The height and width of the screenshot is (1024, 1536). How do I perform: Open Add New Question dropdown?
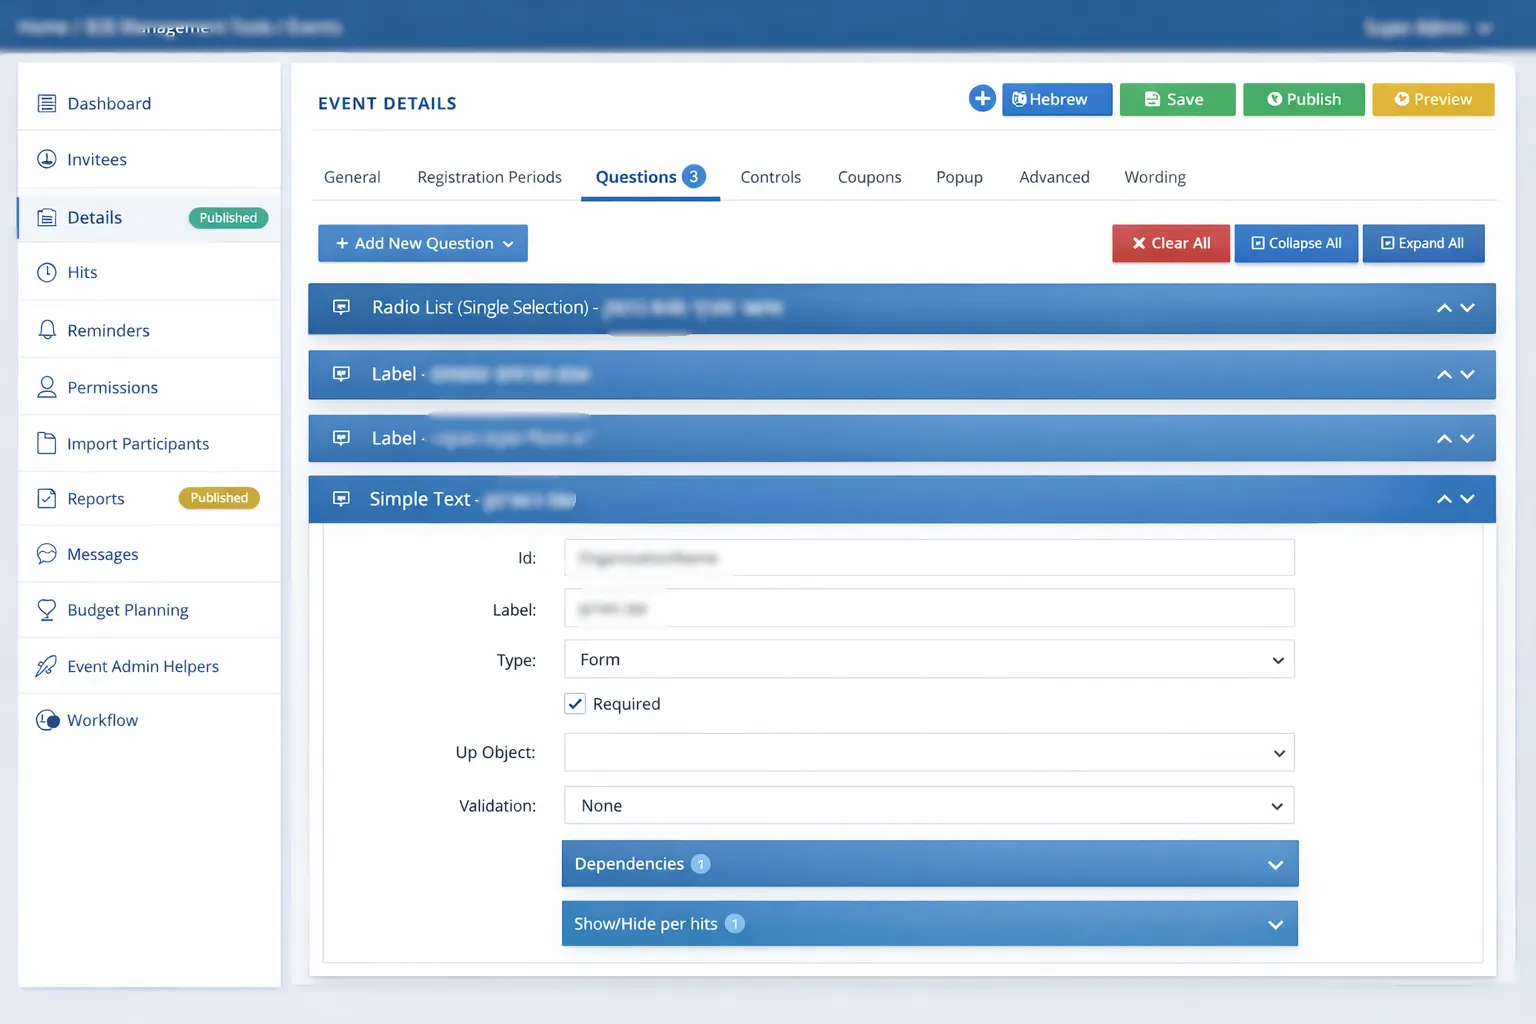423,243
